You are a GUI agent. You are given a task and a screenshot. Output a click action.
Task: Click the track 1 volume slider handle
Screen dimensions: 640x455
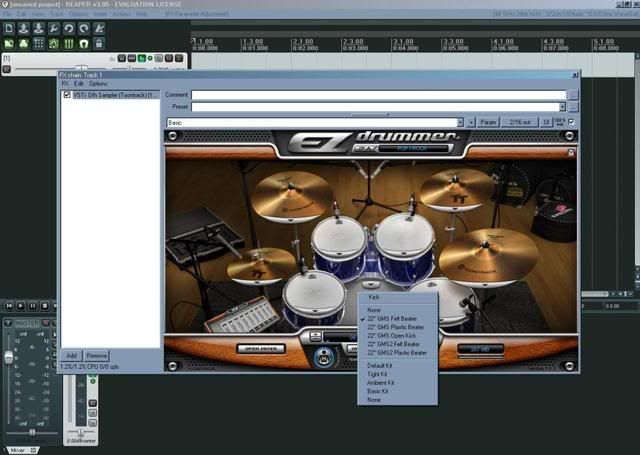pyautogui.click(x=81, y=68)
